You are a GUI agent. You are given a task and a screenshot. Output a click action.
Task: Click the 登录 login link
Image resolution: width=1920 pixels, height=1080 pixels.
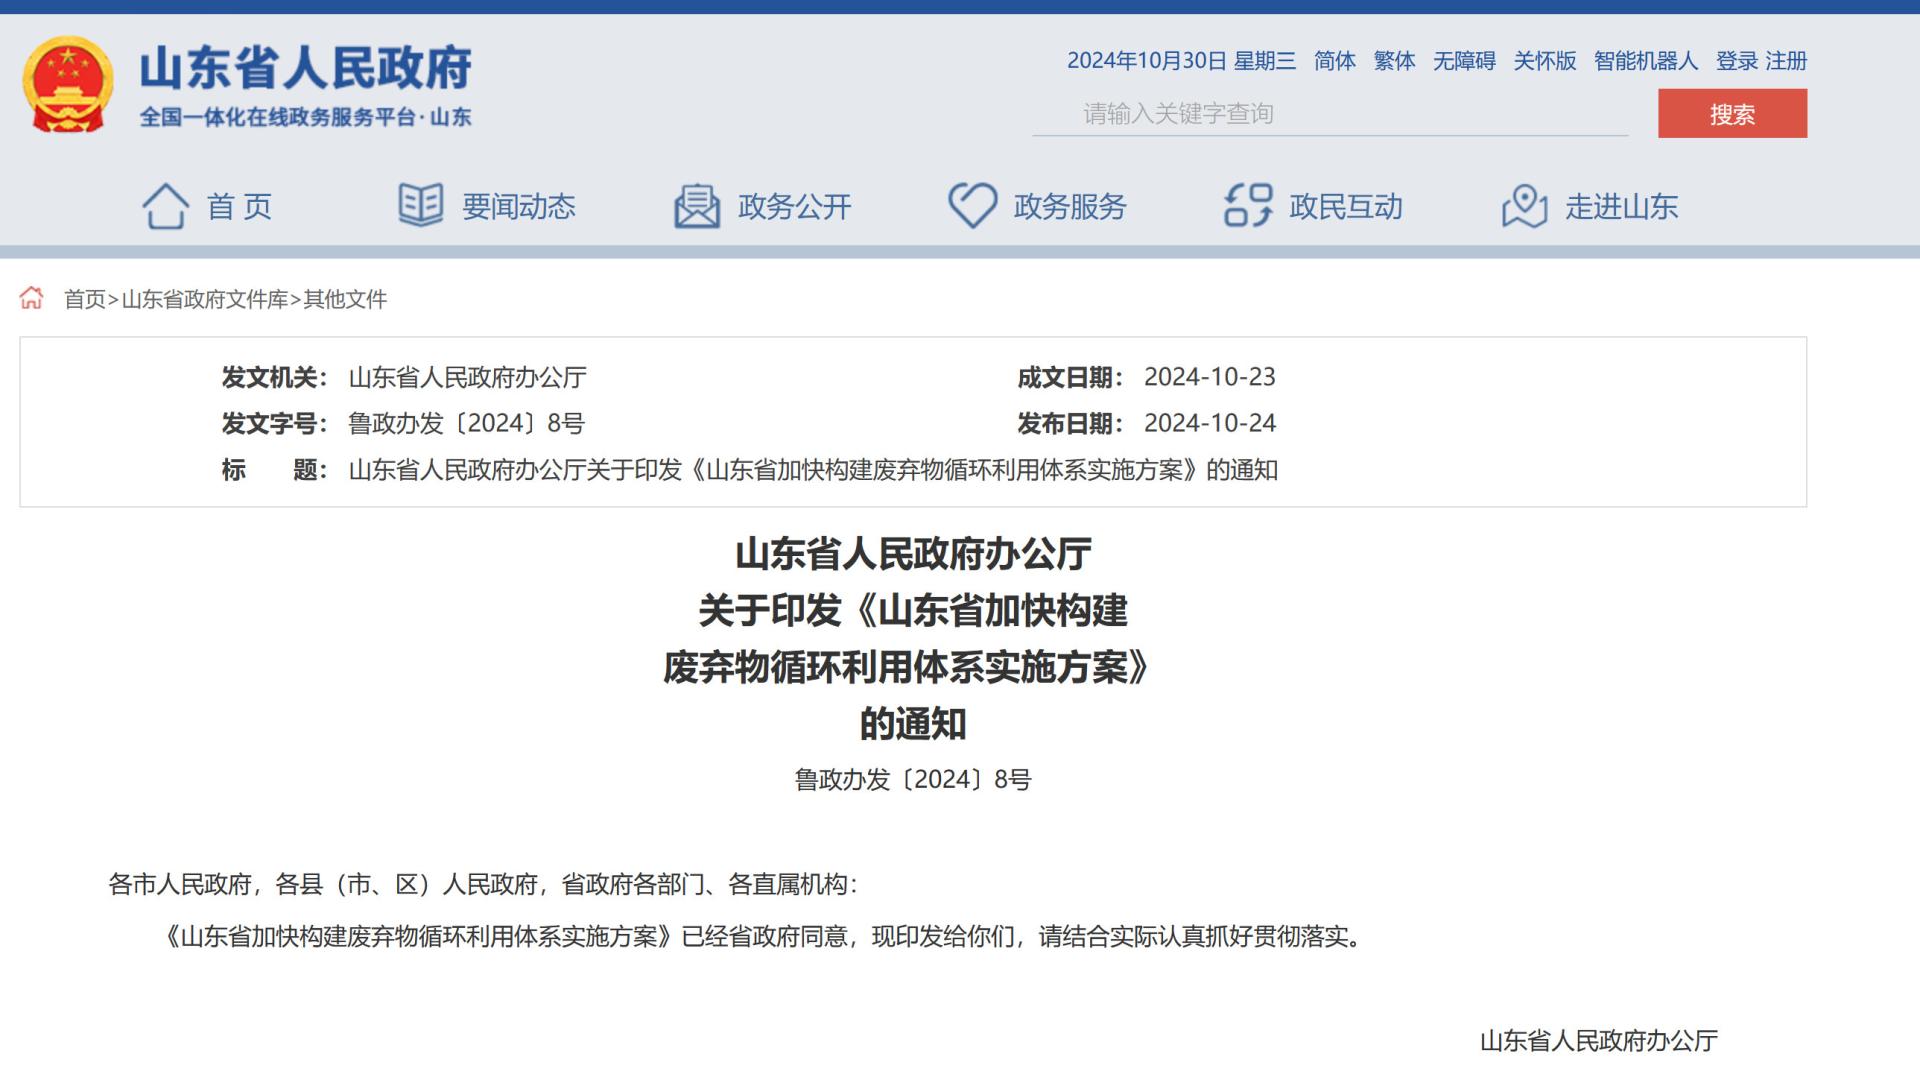click(x=1737, y=61)
